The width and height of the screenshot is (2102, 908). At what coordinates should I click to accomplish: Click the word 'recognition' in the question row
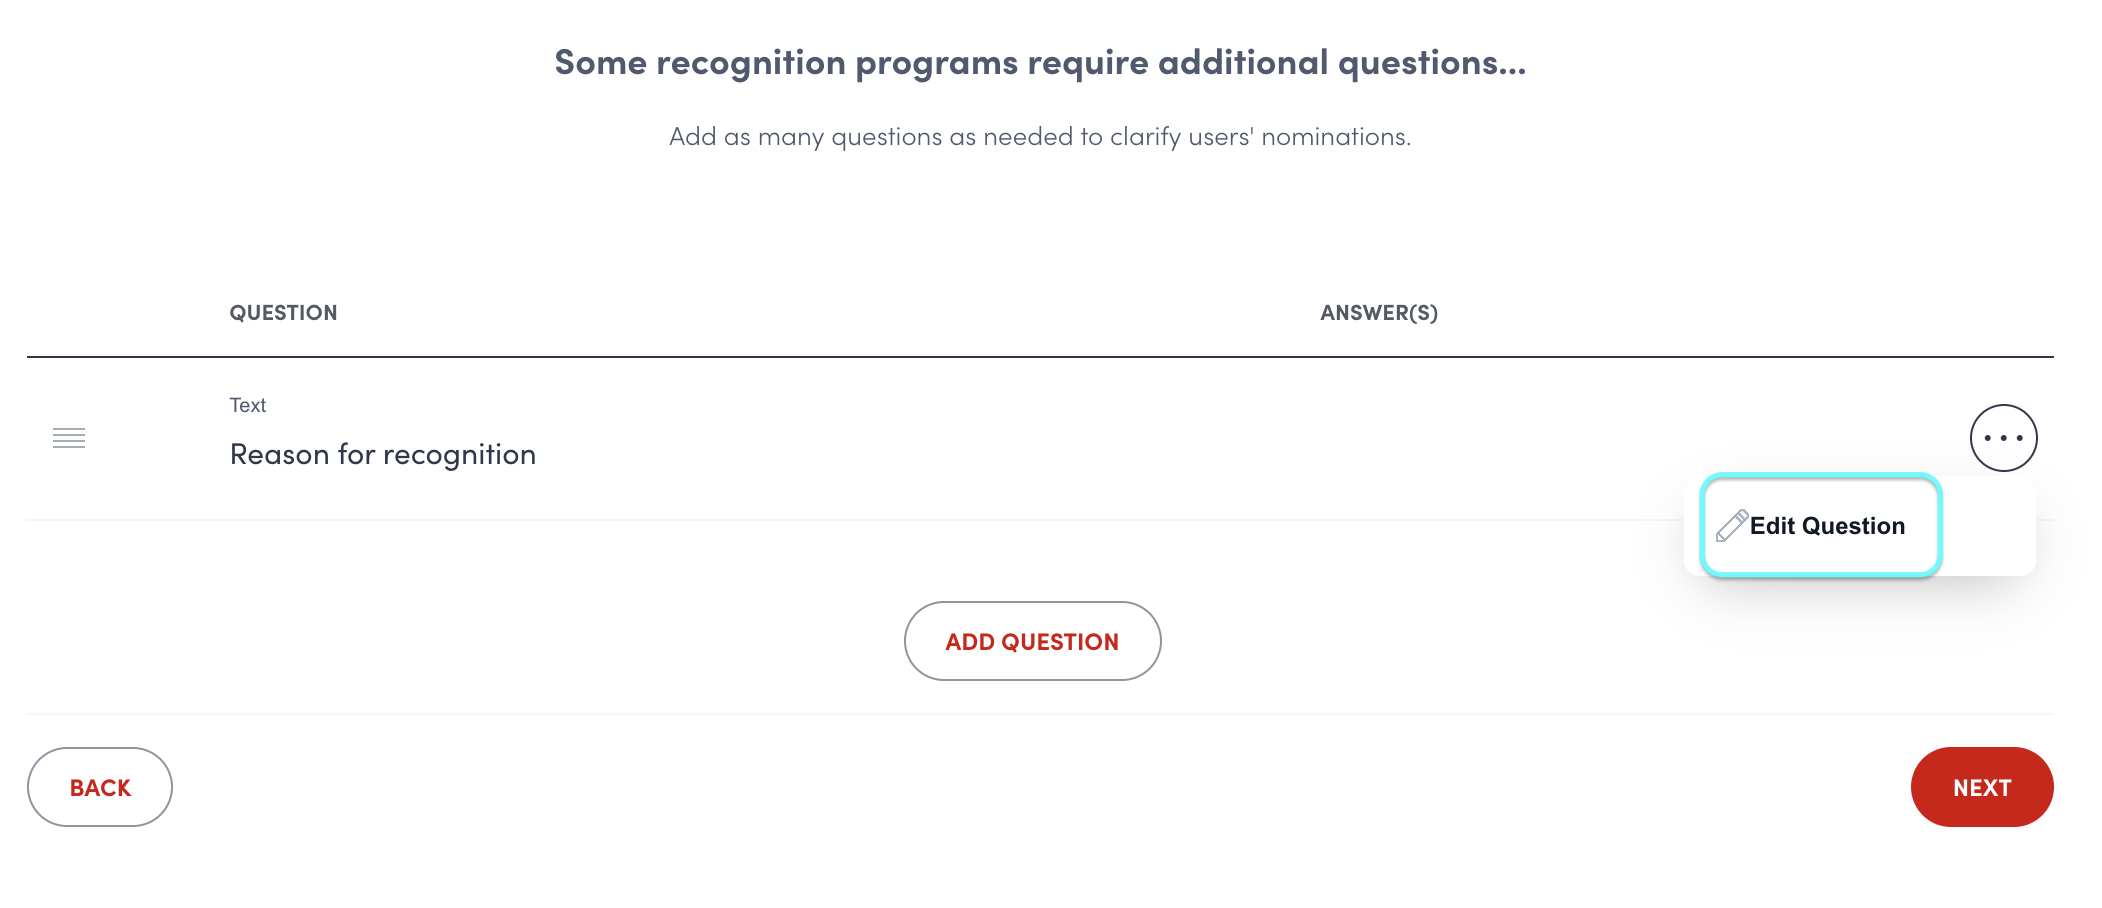click(x=459, y=455)
